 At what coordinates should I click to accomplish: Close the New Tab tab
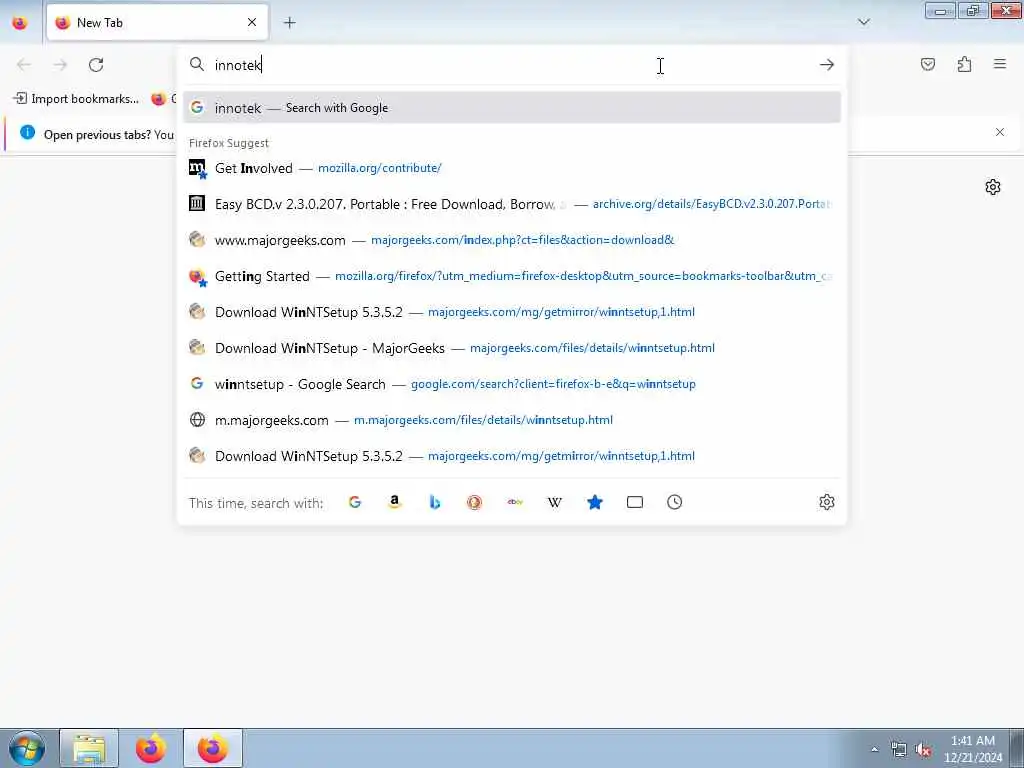click(x=252, y=23)
